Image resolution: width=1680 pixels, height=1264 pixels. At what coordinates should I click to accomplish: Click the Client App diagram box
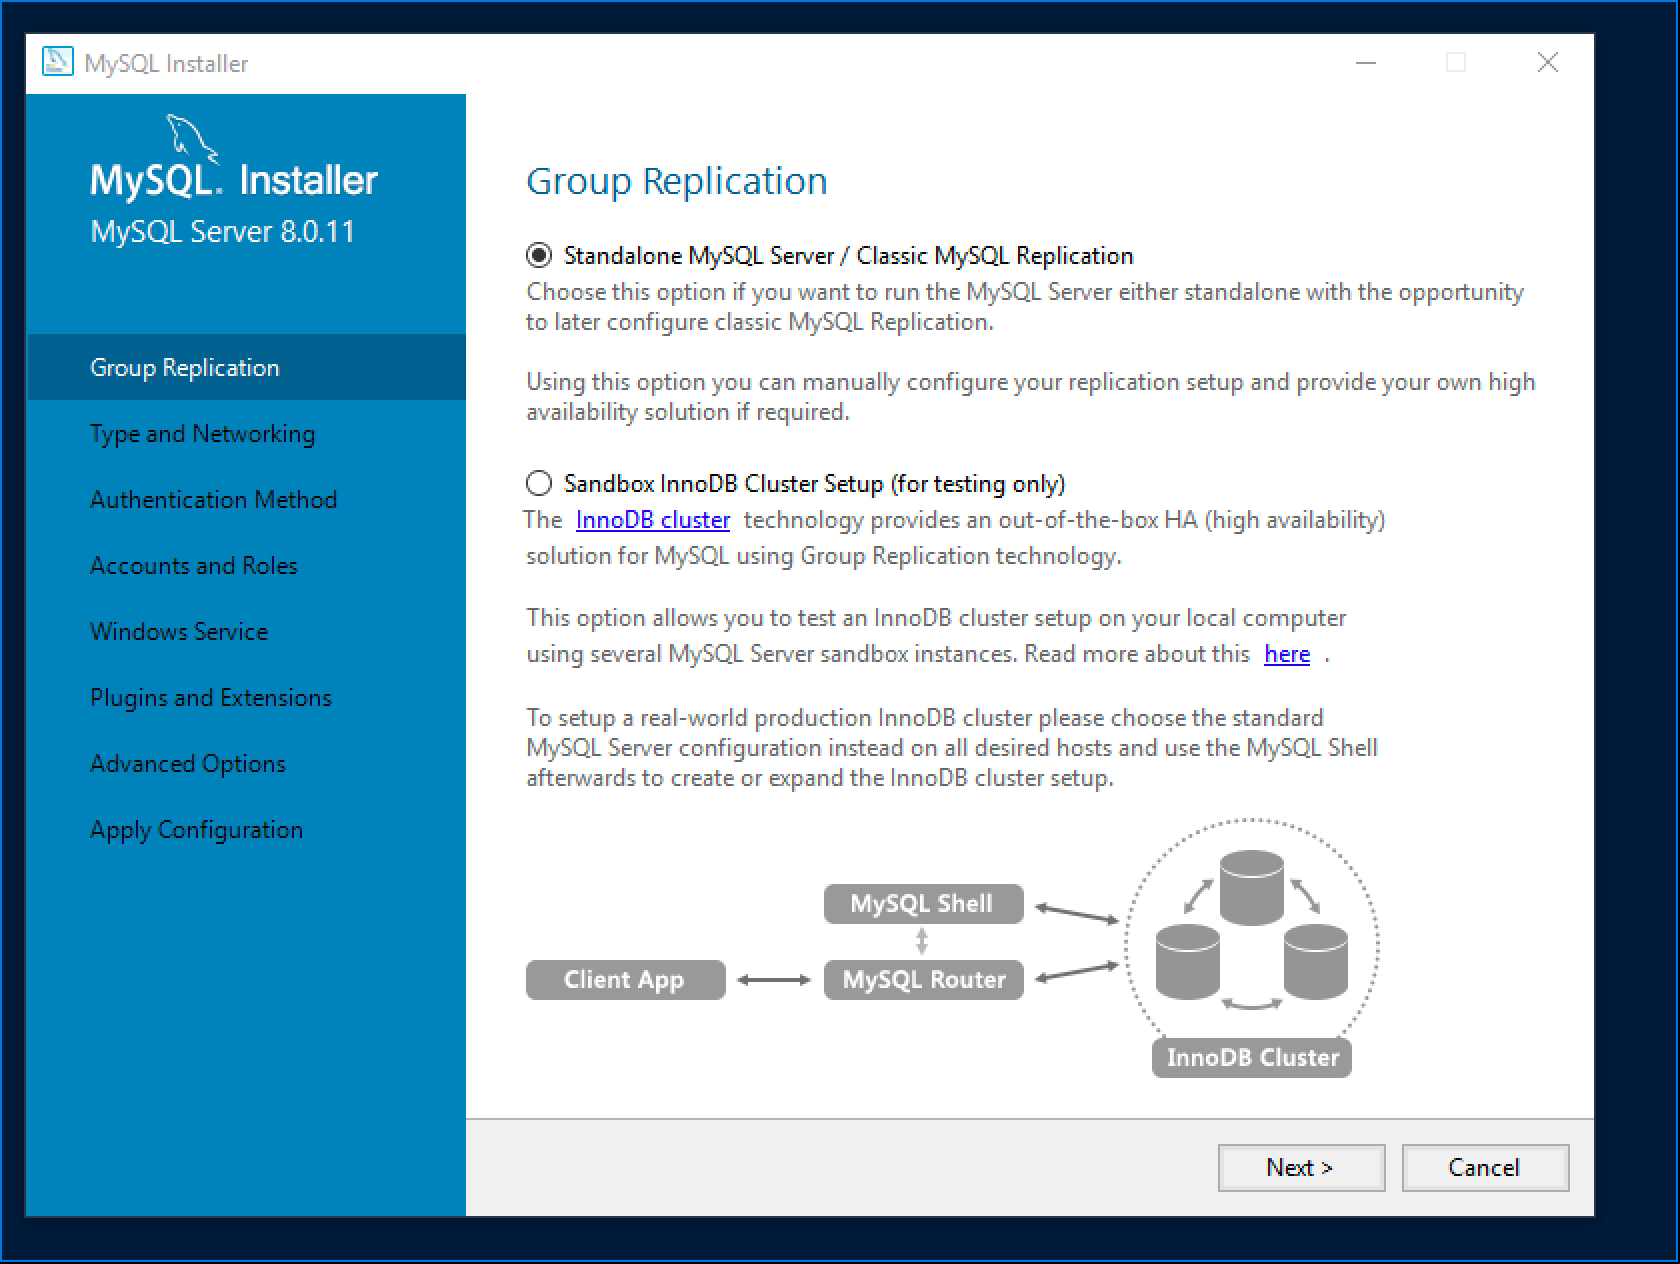625,980
